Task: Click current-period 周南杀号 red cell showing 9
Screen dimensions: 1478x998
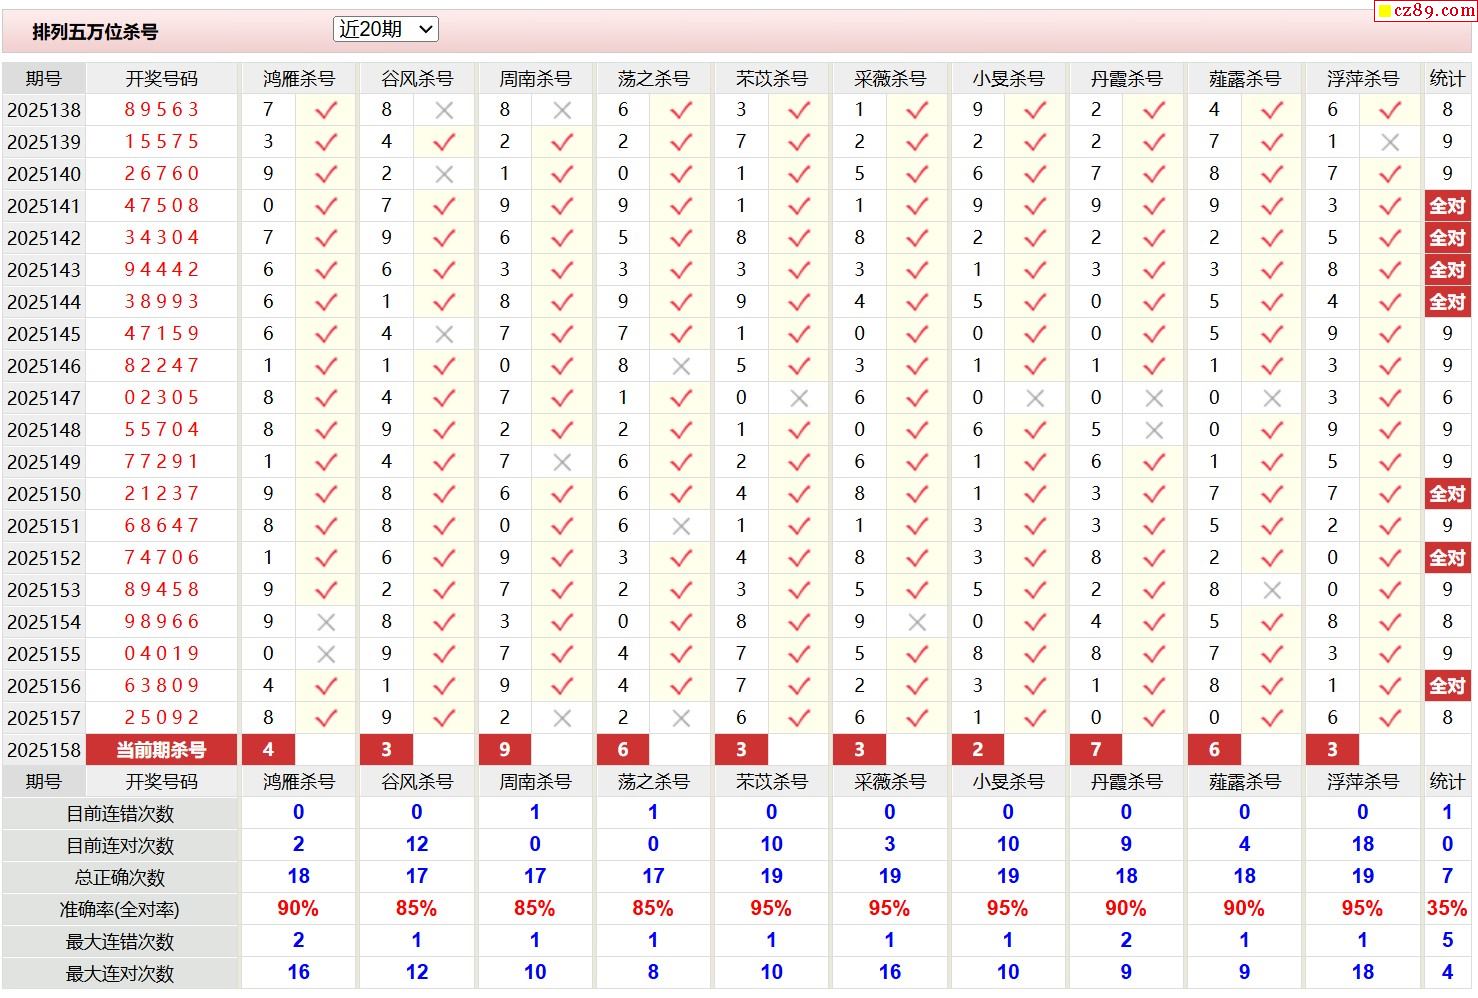Action: (505, 750)
